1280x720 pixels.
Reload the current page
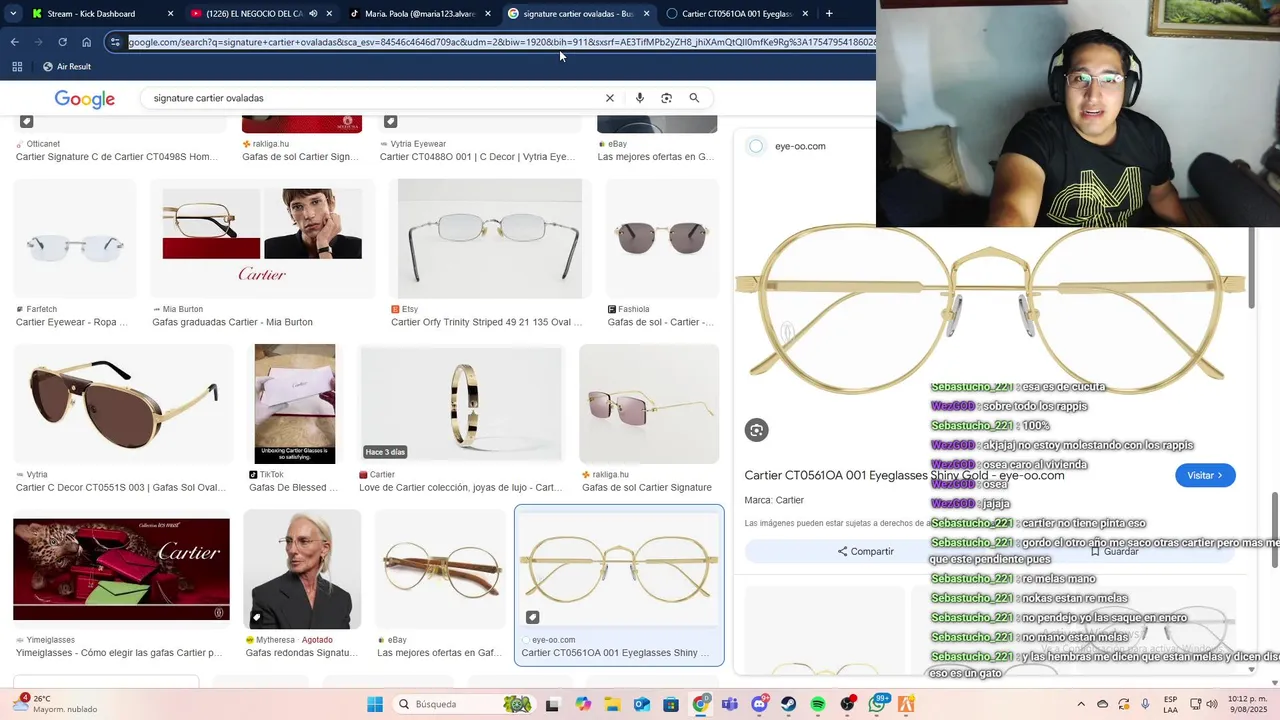coord(62,42)
